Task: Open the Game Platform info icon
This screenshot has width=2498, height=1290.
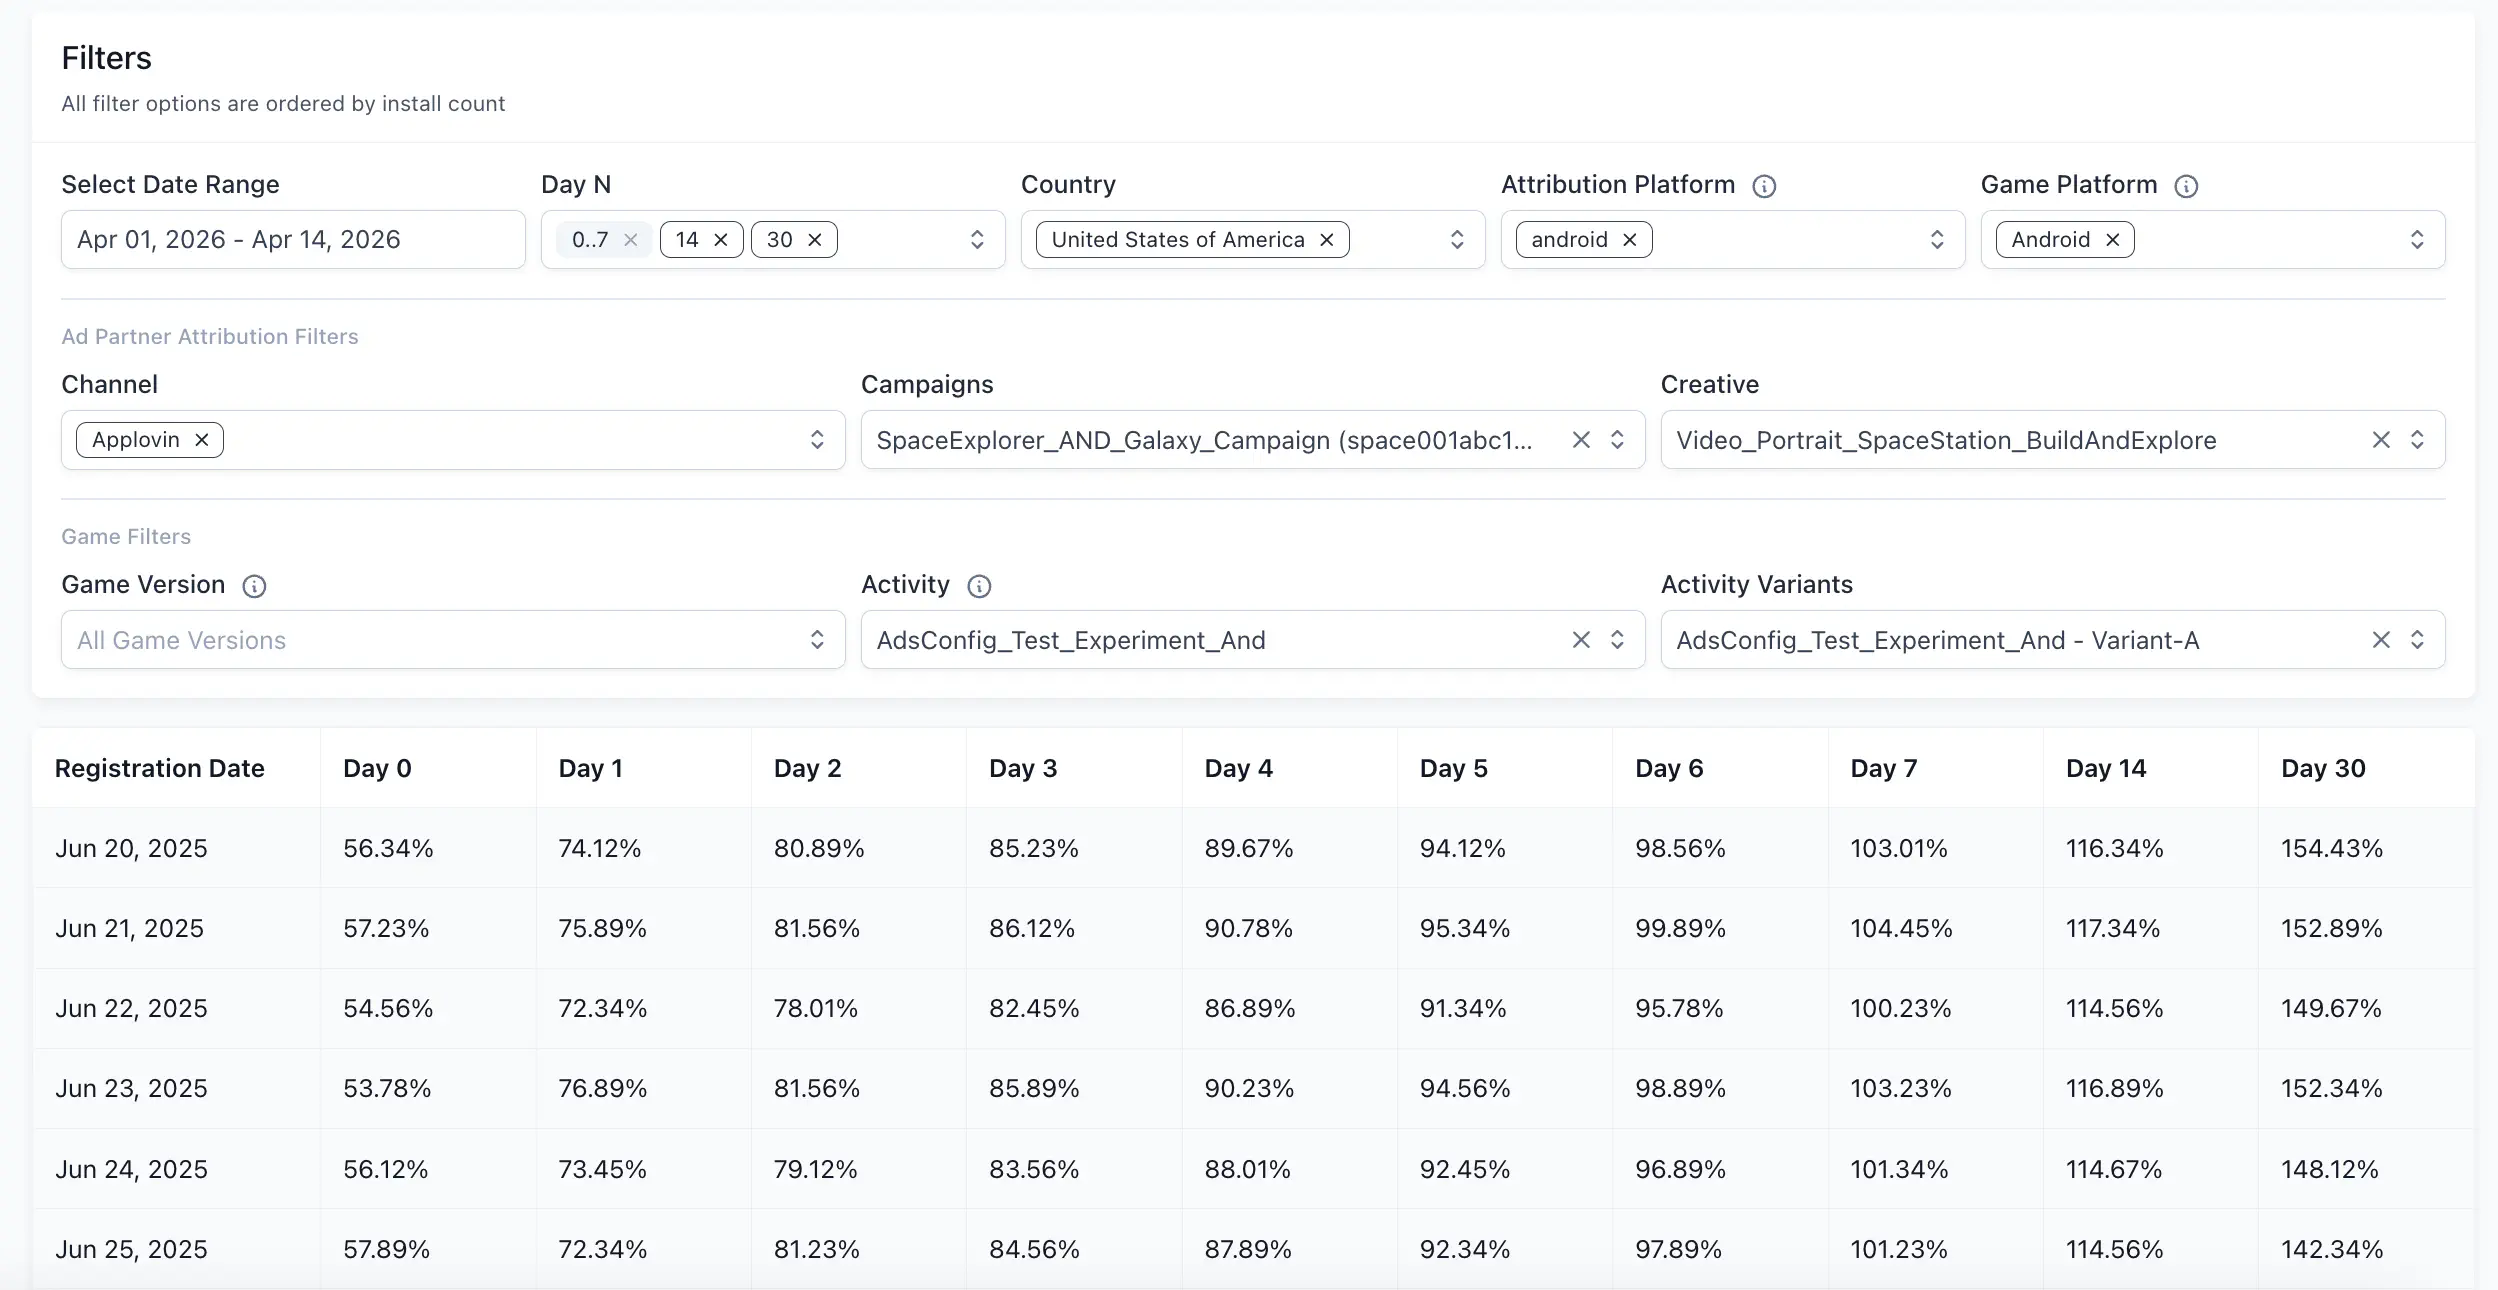Action: [2188, 186]
